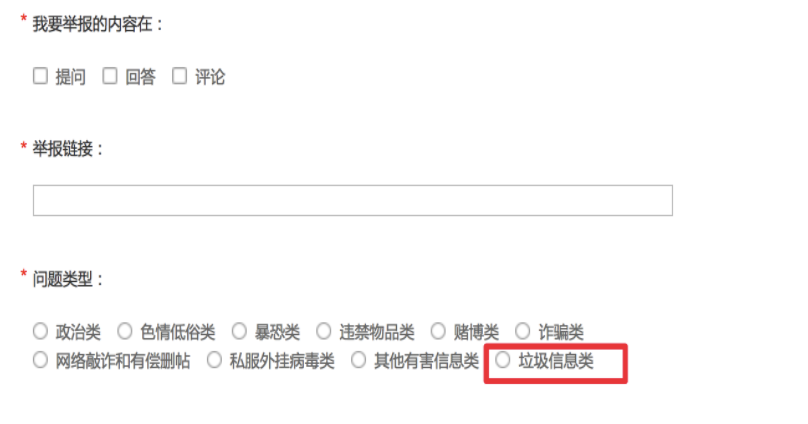This screenshot has width=808, height=424.
Task: Choose the 诈骗类 radio button
Action: coord(523,331)
